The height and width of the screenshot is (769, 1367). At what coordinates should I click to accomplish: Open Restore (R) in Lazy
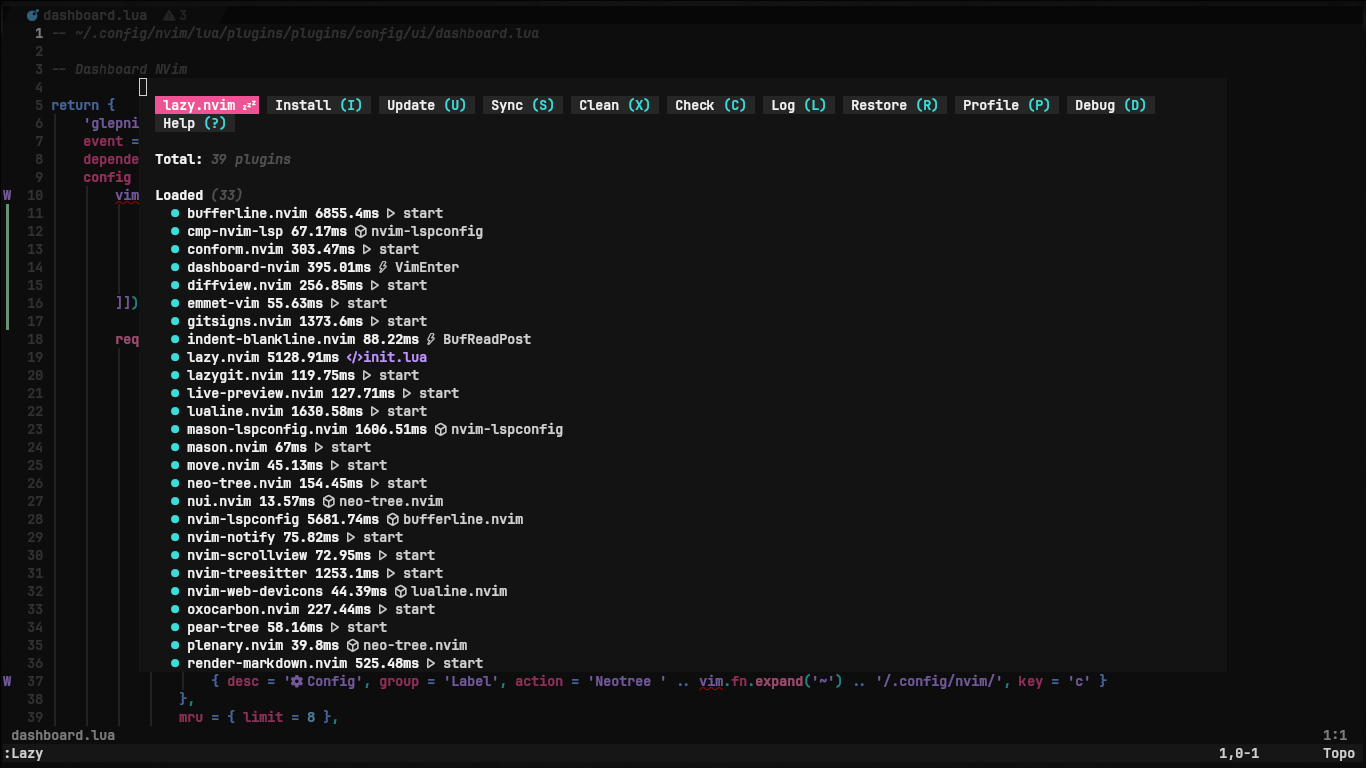coord(895,105)
